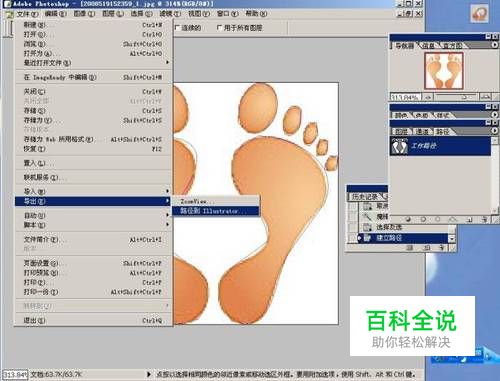Screen dimensions: 500x381
Task: Select 置入(L) in the File menu
Action: 93,163
